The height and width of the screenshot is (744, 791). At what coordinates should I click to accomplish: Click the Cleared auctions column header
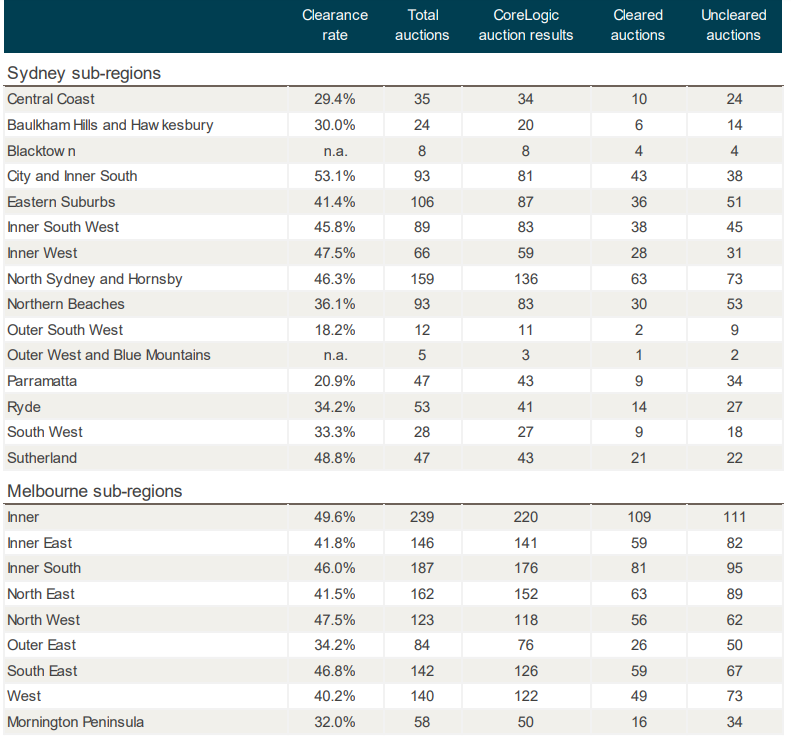click(638, 25)
